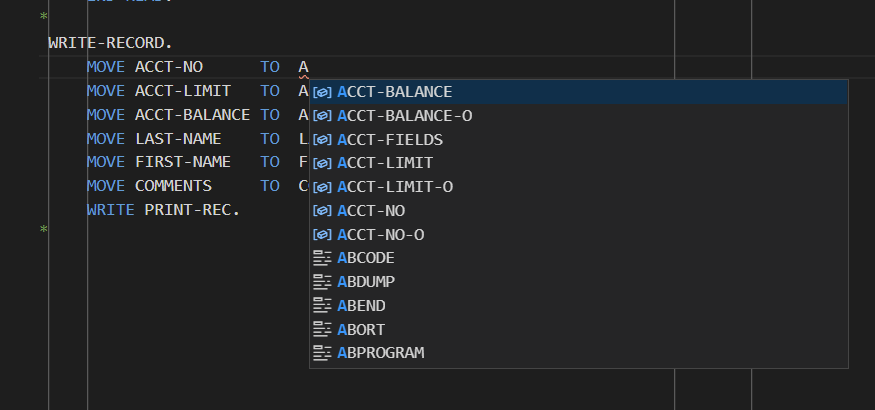This screenshot has height=410, width=875.
Task: Click the keyword icon beside ABORT
Action: [322, 329]
